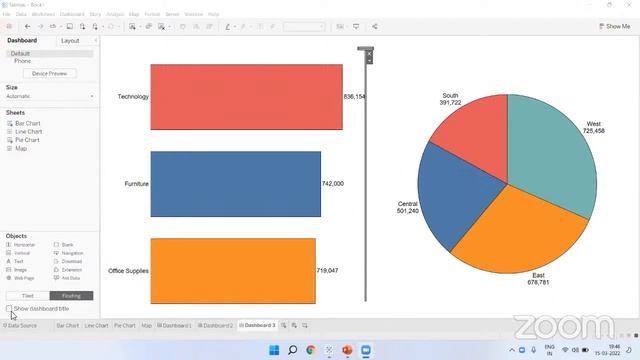
Task: Select Line Chart in Sheets list
Action: point(24,131)
